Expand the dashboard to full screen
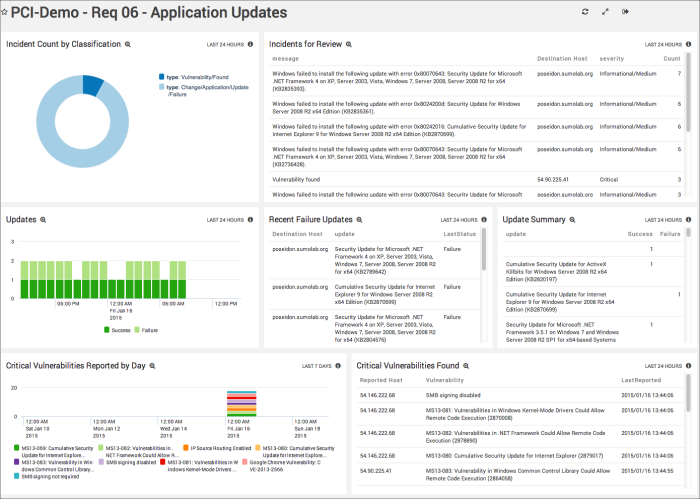Image resolution: width=700 pixels, height=499 pixels. click(605, 12)
